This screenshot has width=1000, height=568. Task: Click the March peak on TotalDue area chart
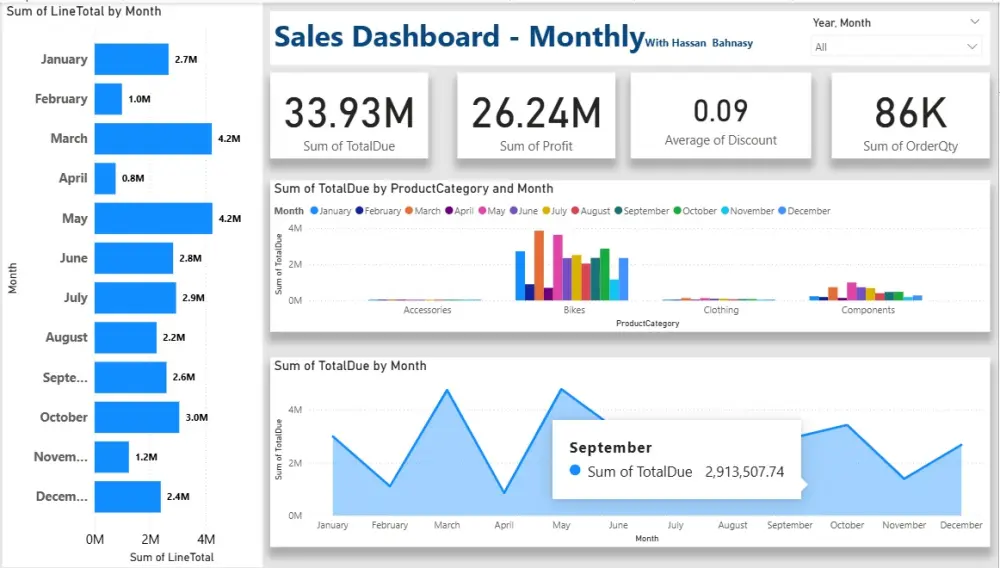[447, 390]
